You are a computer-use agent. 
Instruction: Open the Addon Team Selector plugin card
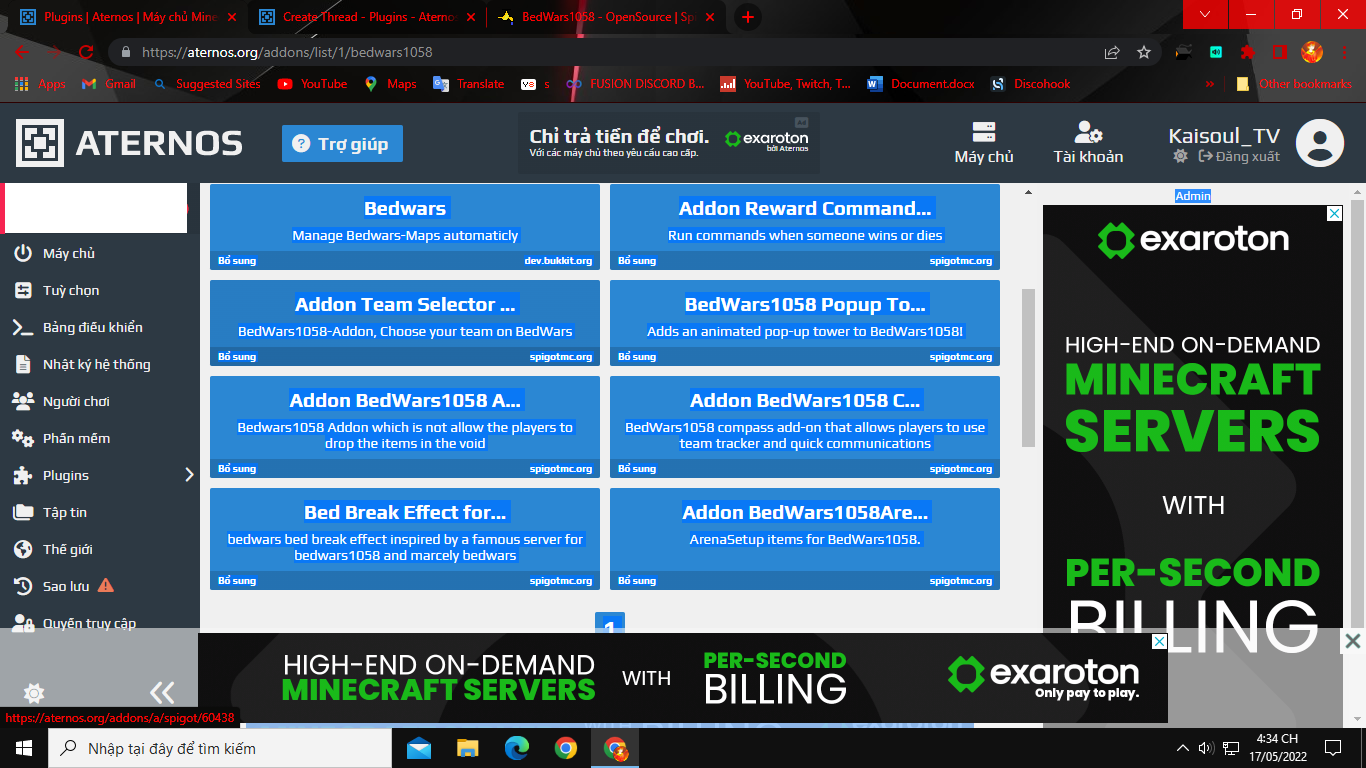[x=405, y=322]
